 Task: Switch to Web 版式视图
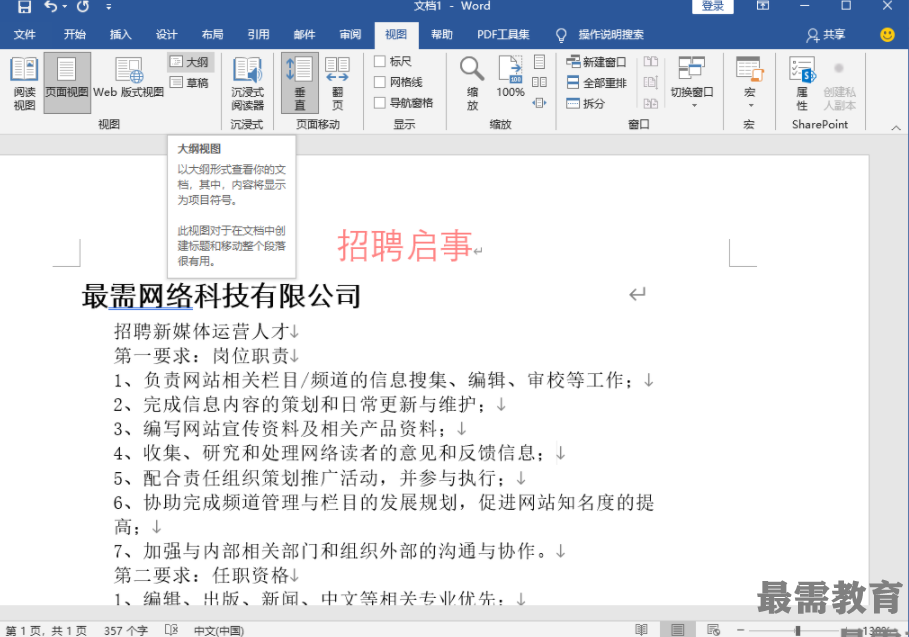click(129, 78)
